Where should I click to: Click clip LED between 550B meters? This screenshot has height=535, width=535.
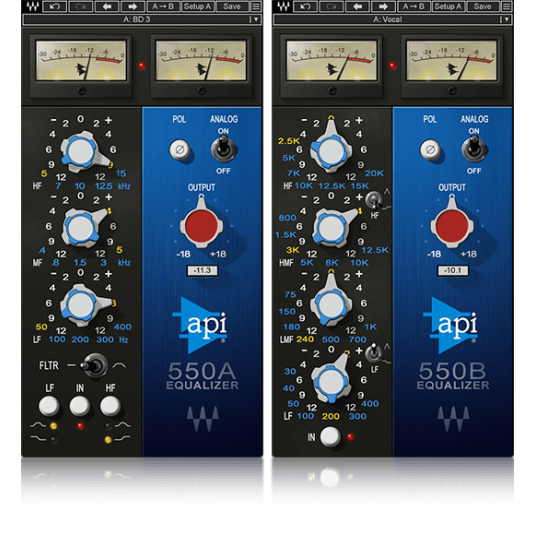(x=392, y=66)
